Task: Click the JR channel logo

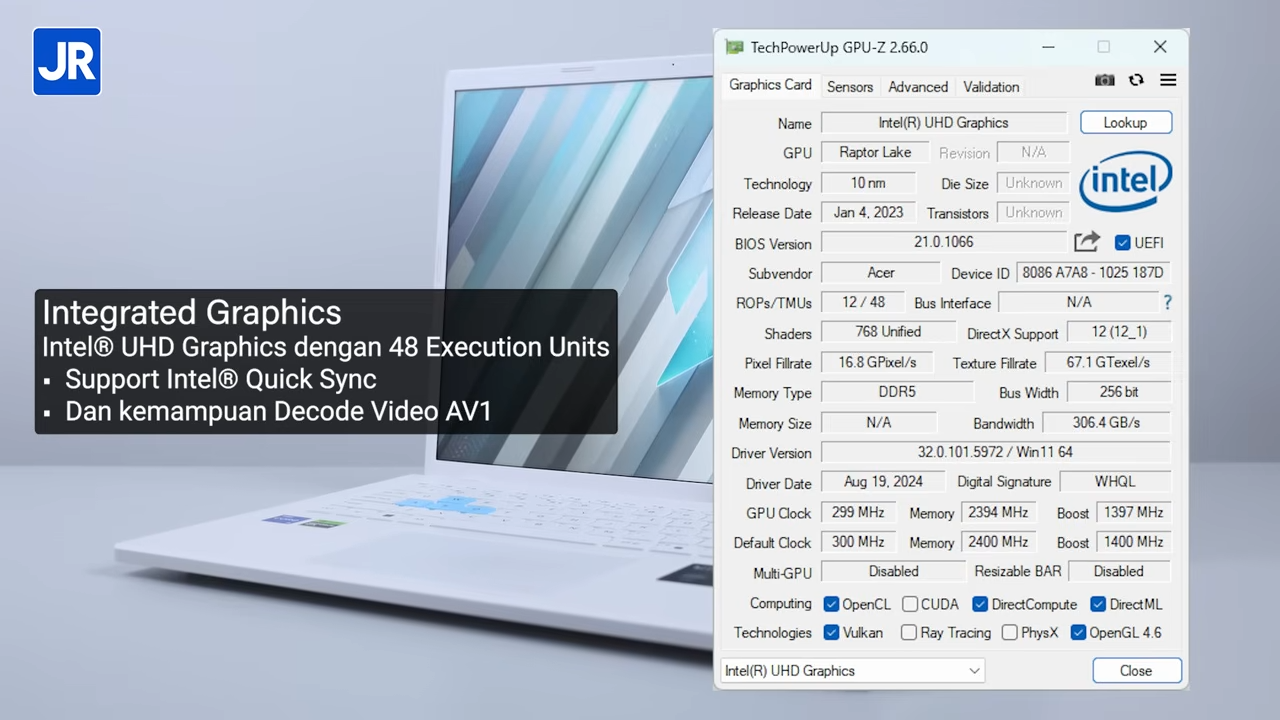Action: pyautogui.click(x=67, y=62)
